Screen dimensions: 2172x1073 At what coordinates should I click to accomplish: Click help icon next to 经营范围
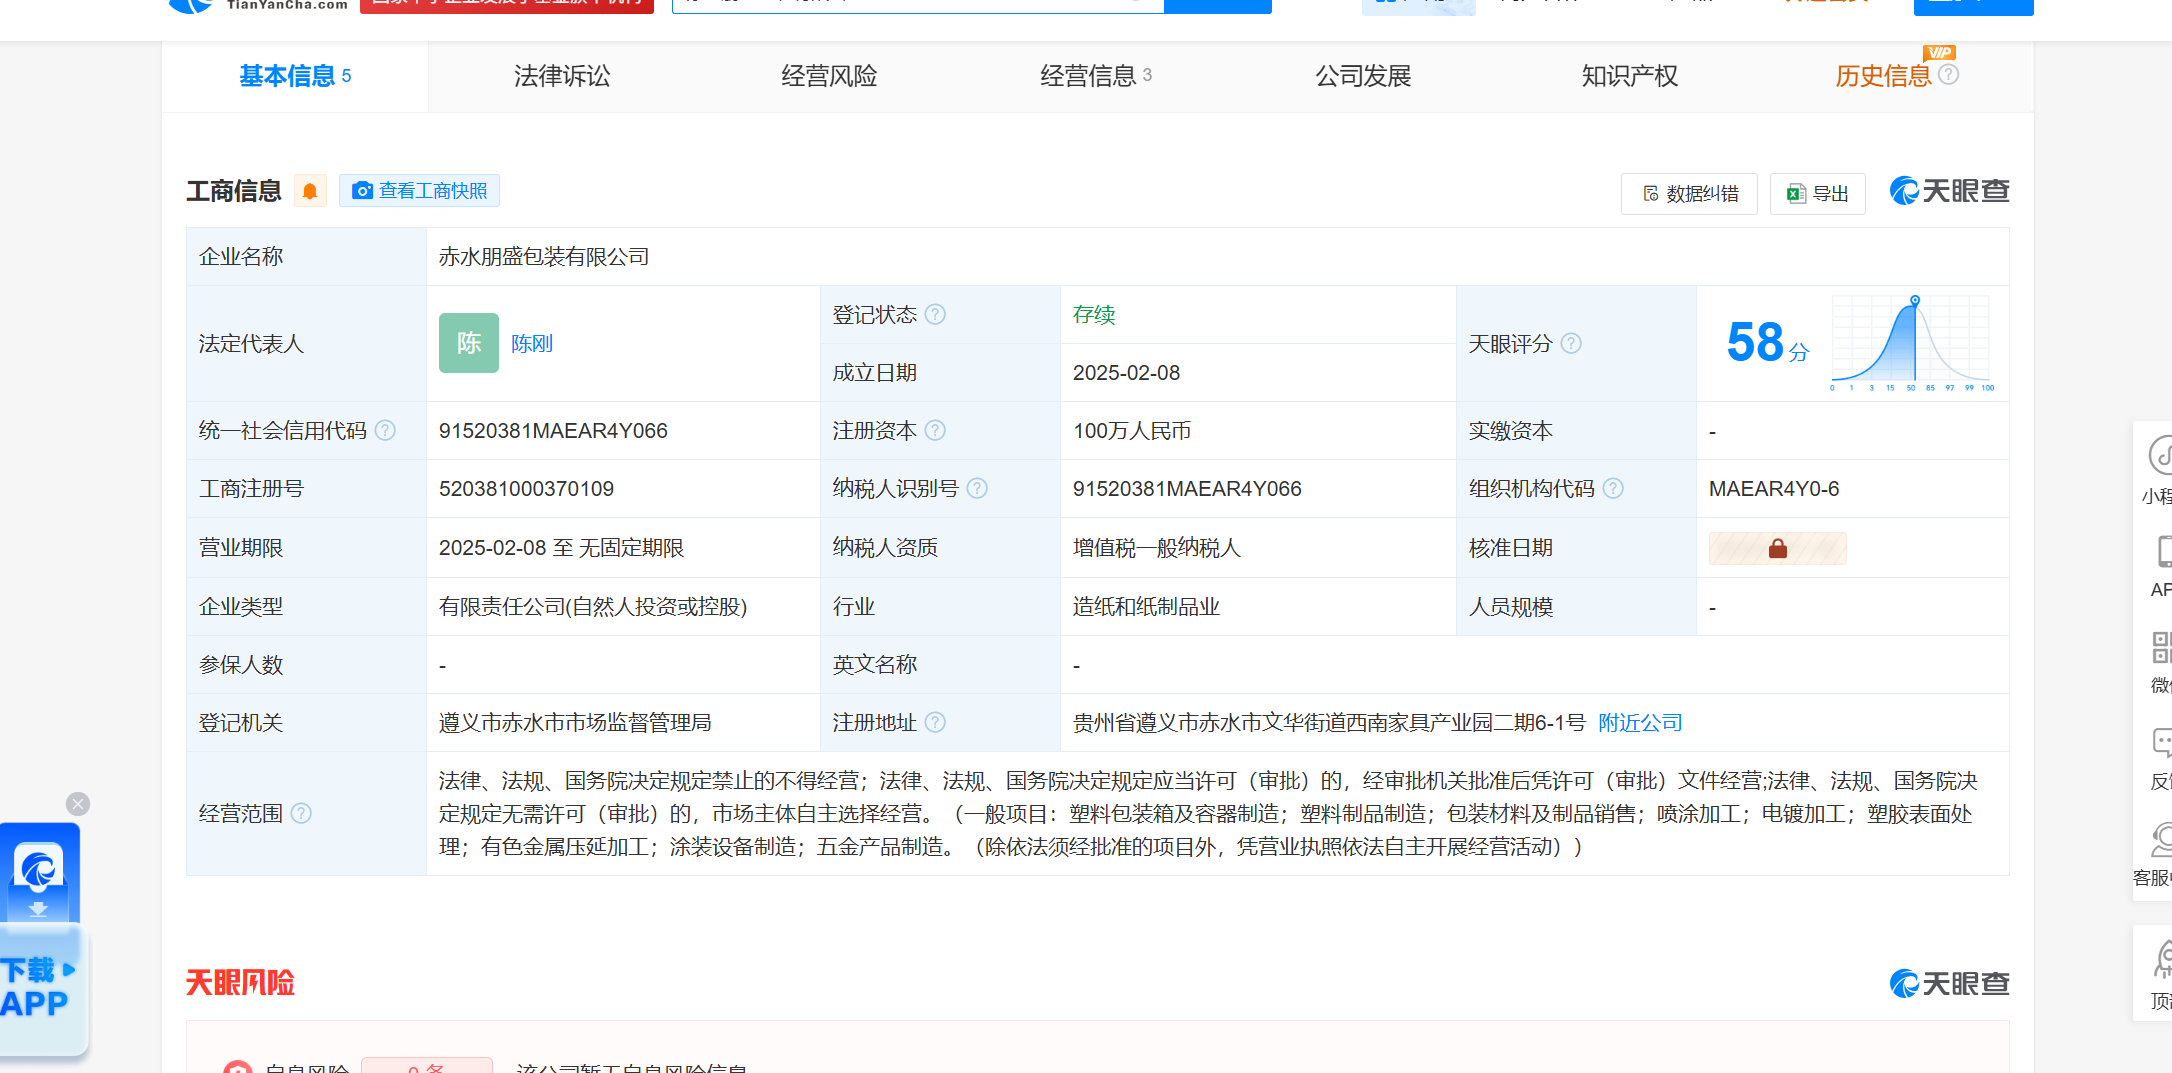pos(301,814)
